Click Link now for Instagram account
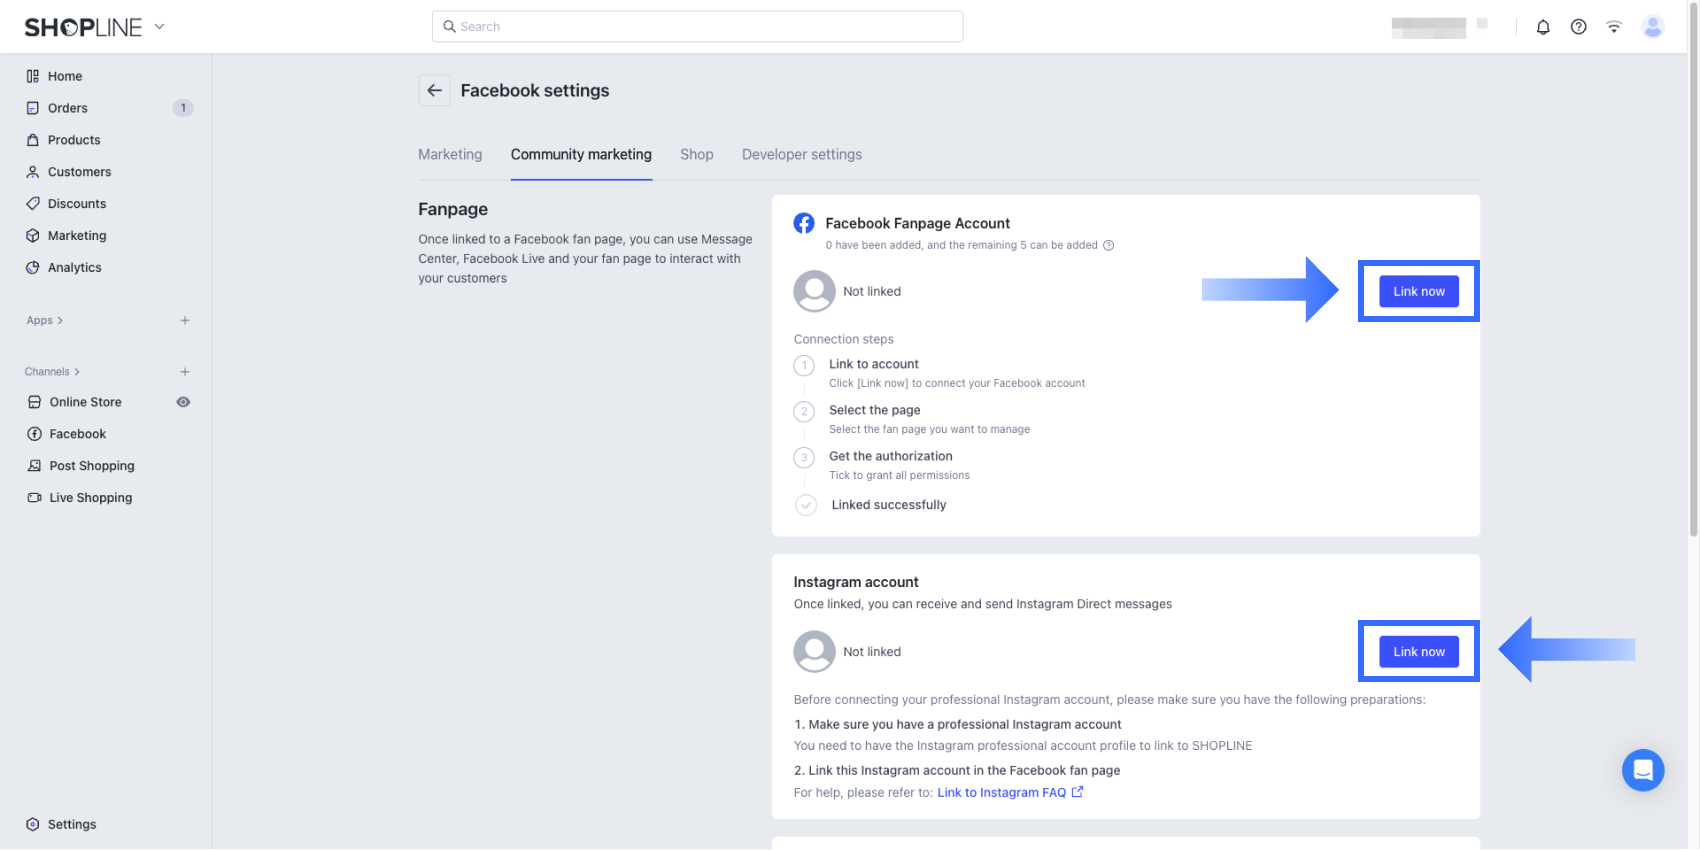Viewport: 1700px width, 850px height. (x=1418, y=651)
